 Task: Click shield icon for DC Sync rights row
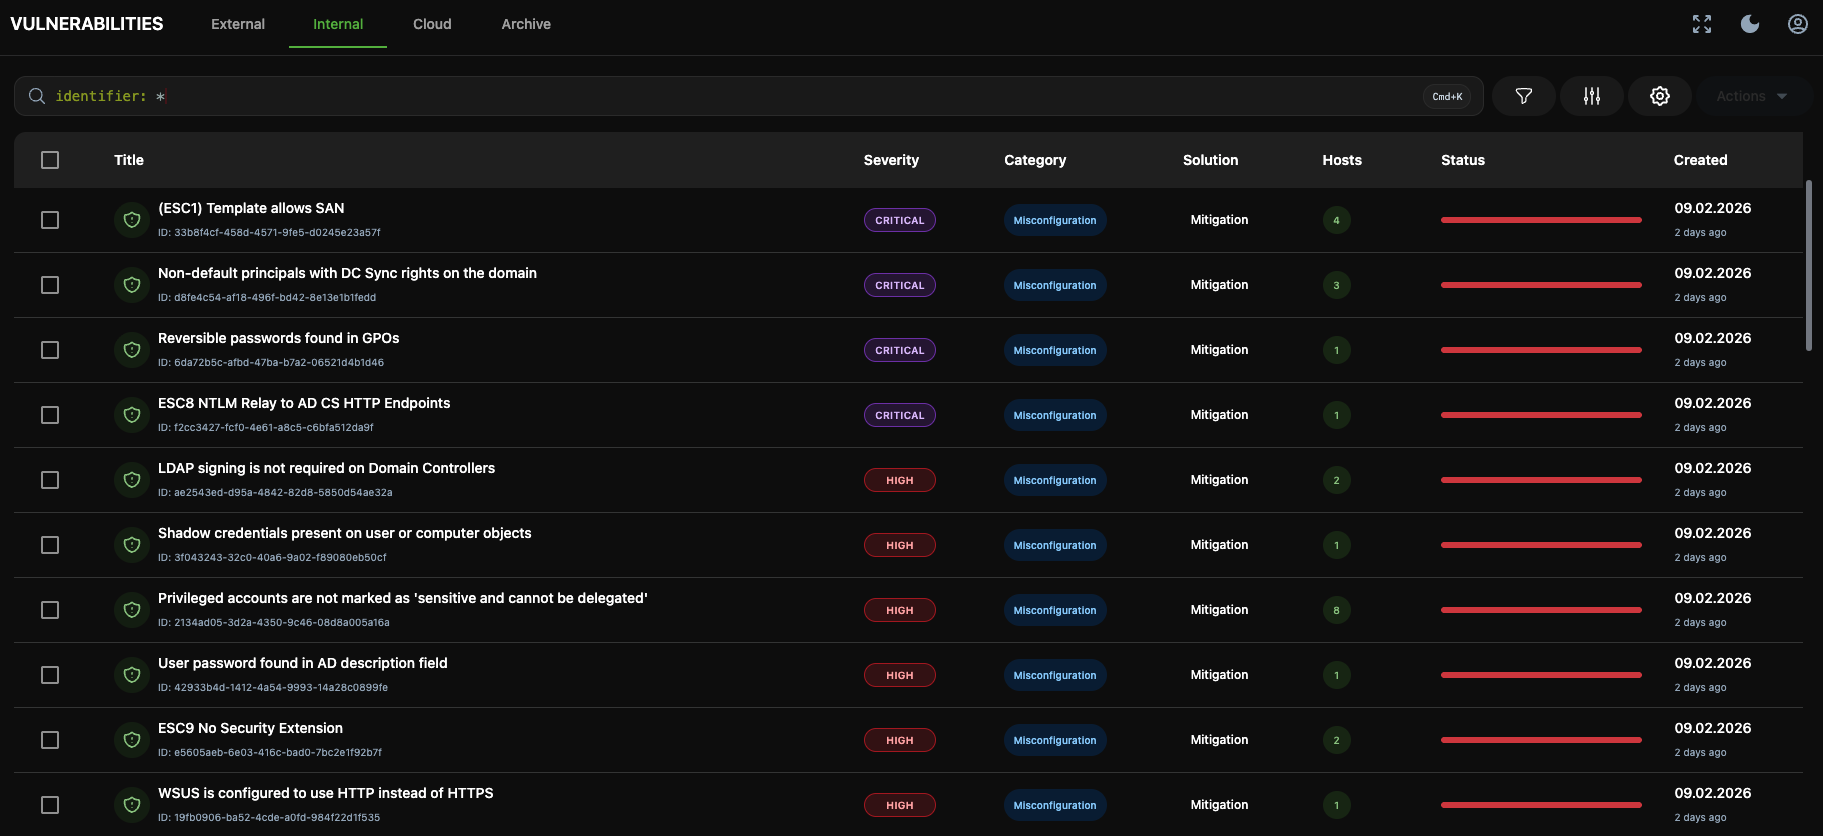pos(132,285)
